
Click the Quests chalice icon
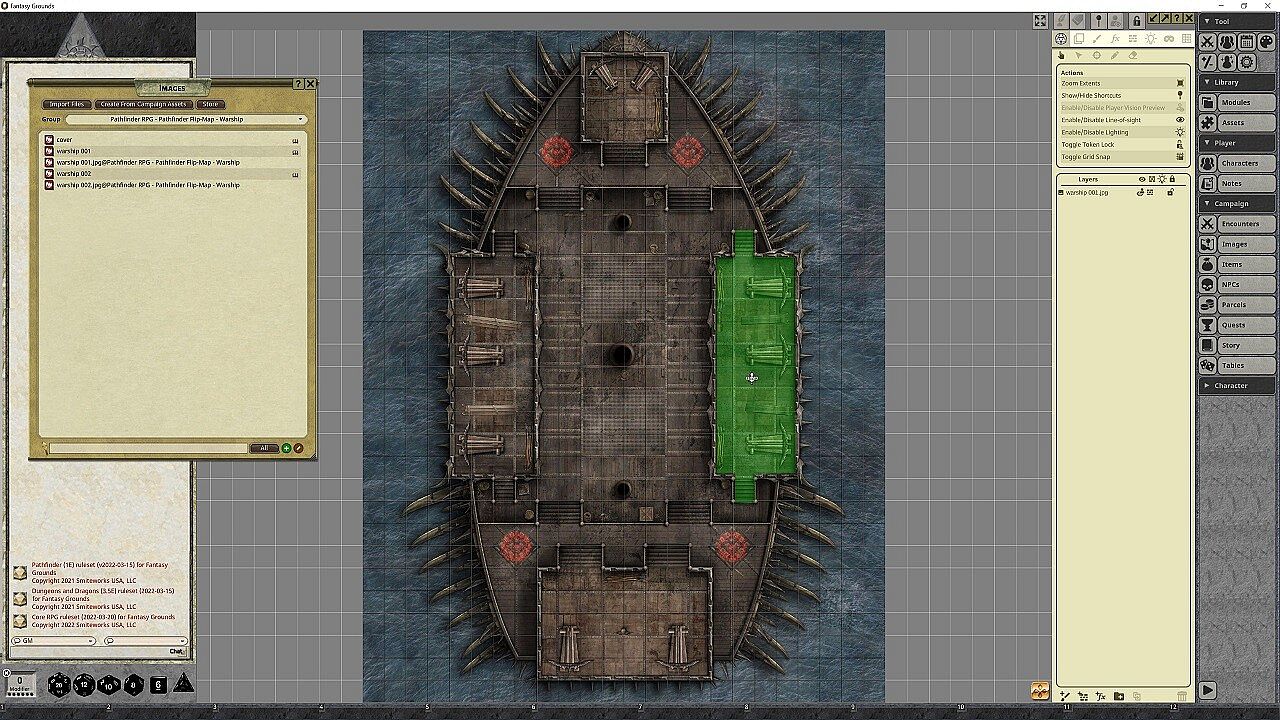click(1208, 325)
